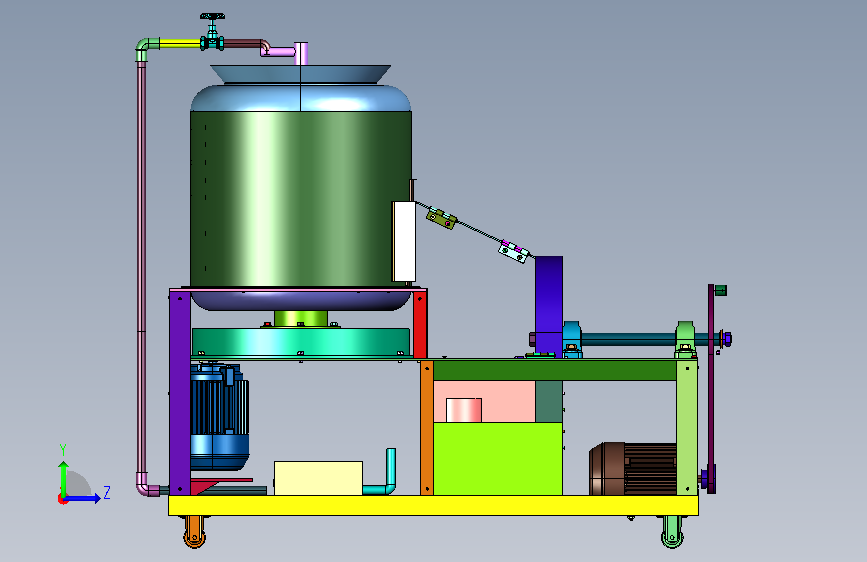Pick the funnel on top of the tank

(x=300, y=74)
